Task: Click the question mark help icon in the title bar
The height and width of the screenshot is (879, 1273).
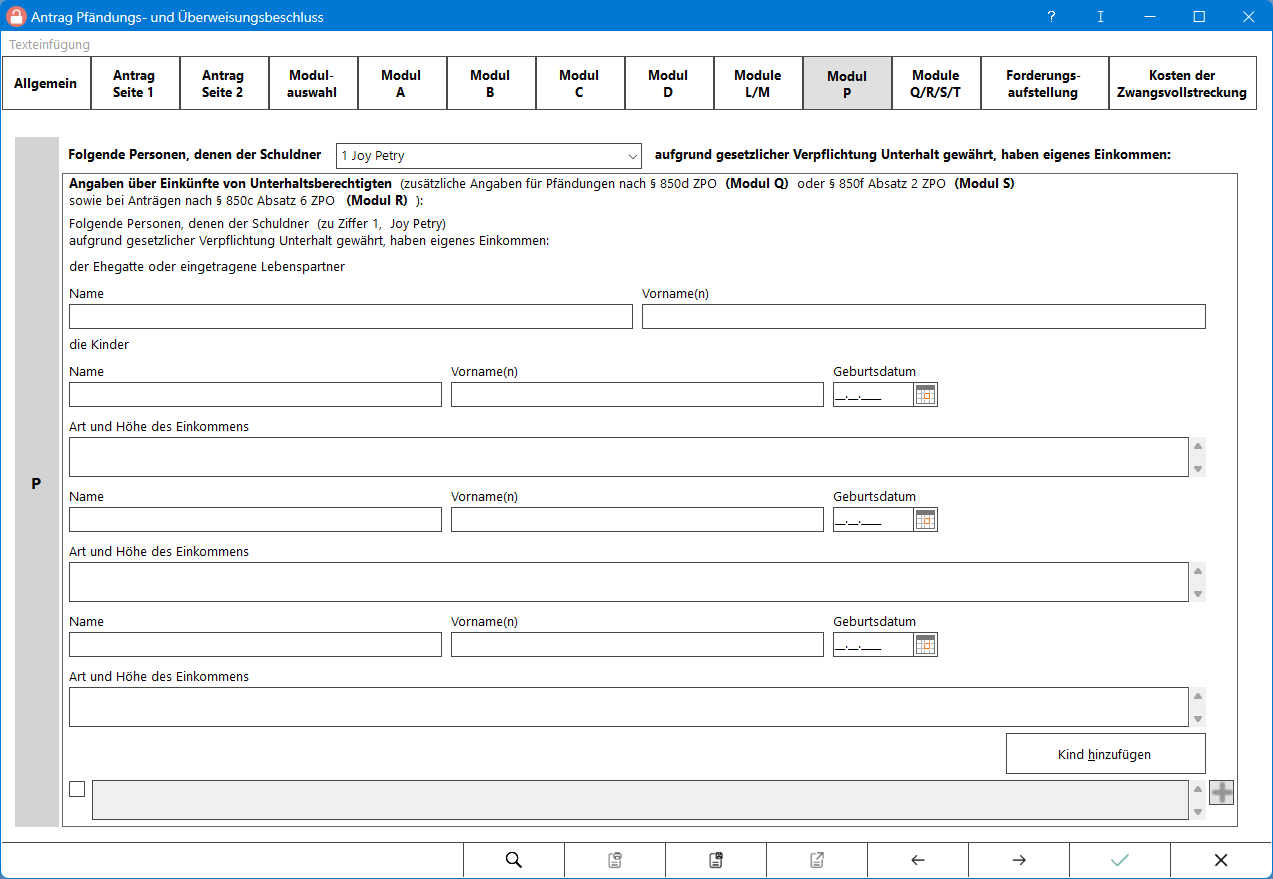Action: [x=1051, y=17]
